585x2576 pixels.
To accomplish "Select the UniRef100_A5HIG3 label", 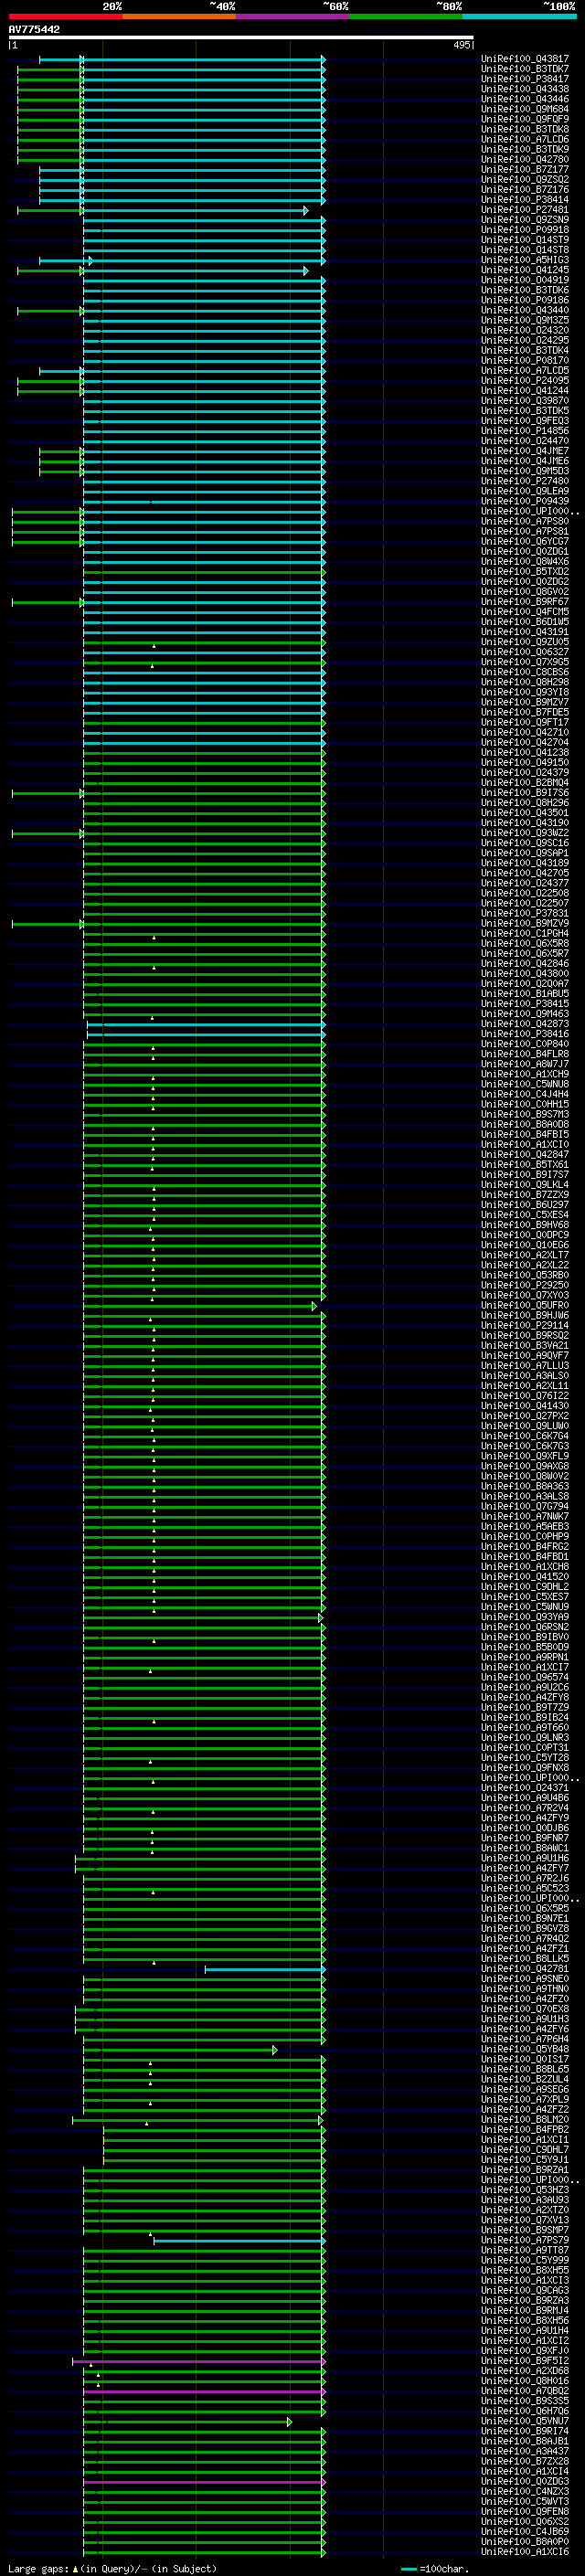I will pyautogui.click(x=525, y=260).
